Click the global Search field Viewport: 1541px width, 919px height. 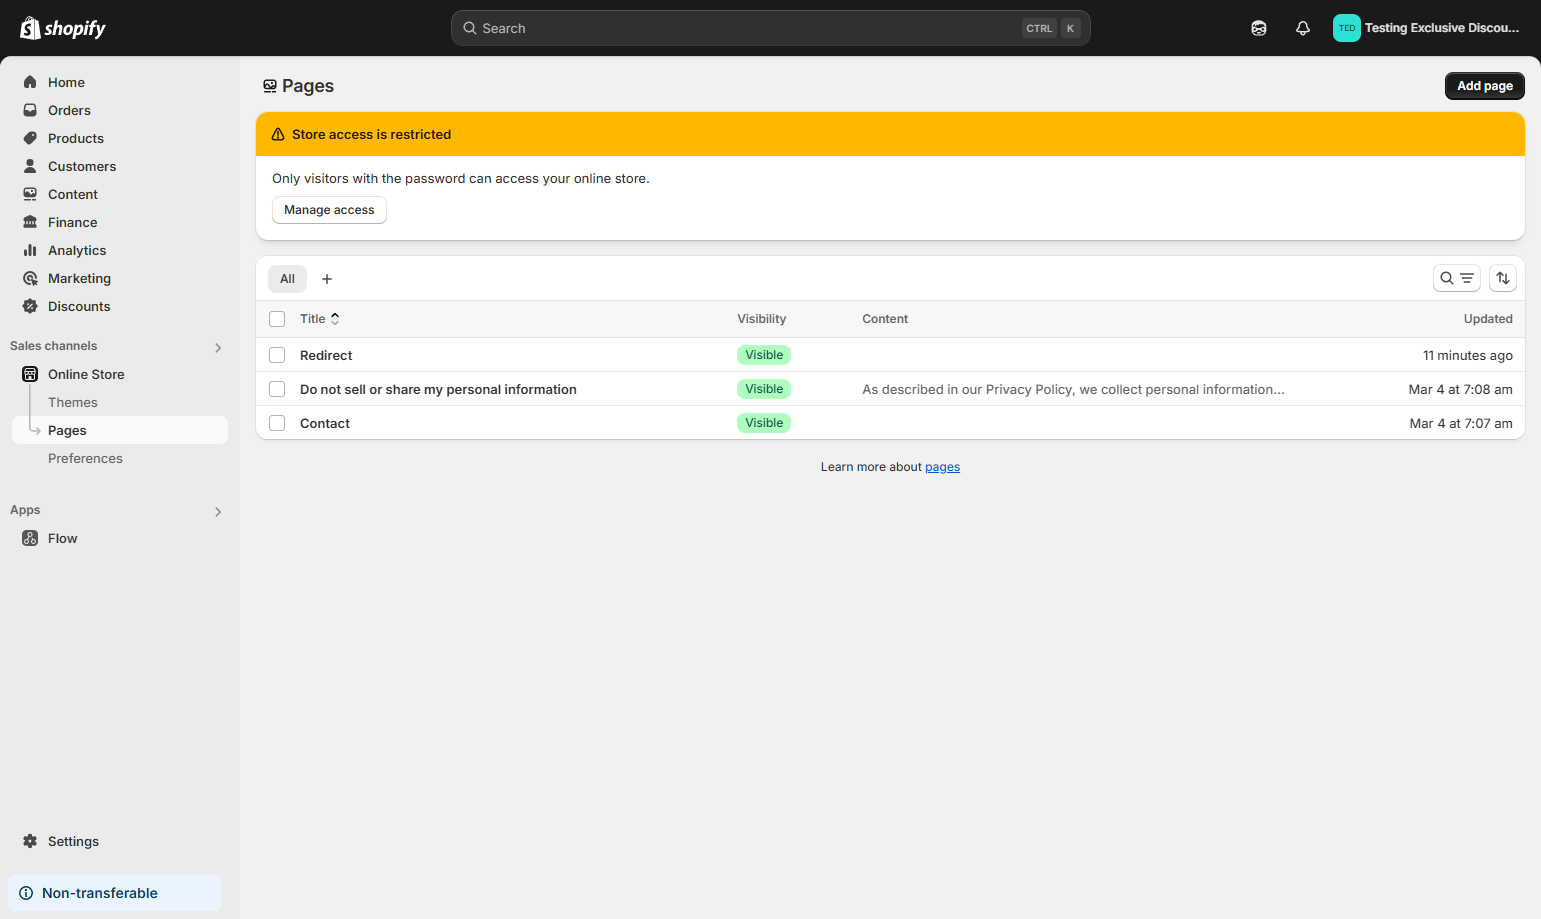[771, 28]
